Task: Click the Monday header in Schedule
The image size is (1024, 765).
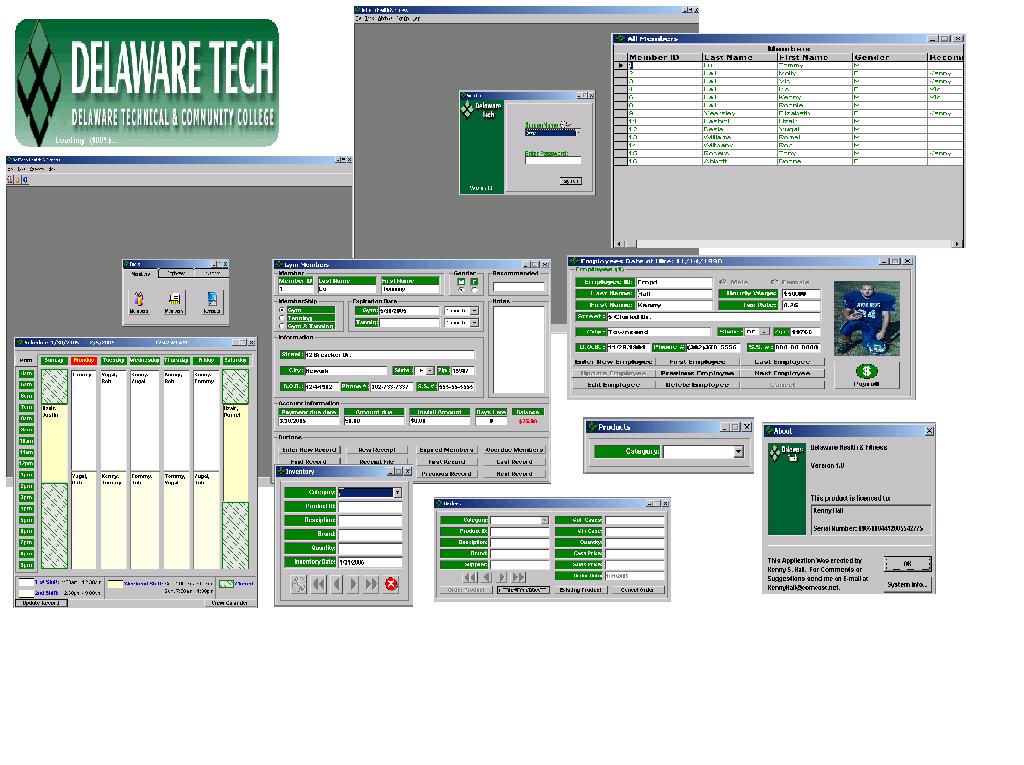Action: (x=84, y=361)
